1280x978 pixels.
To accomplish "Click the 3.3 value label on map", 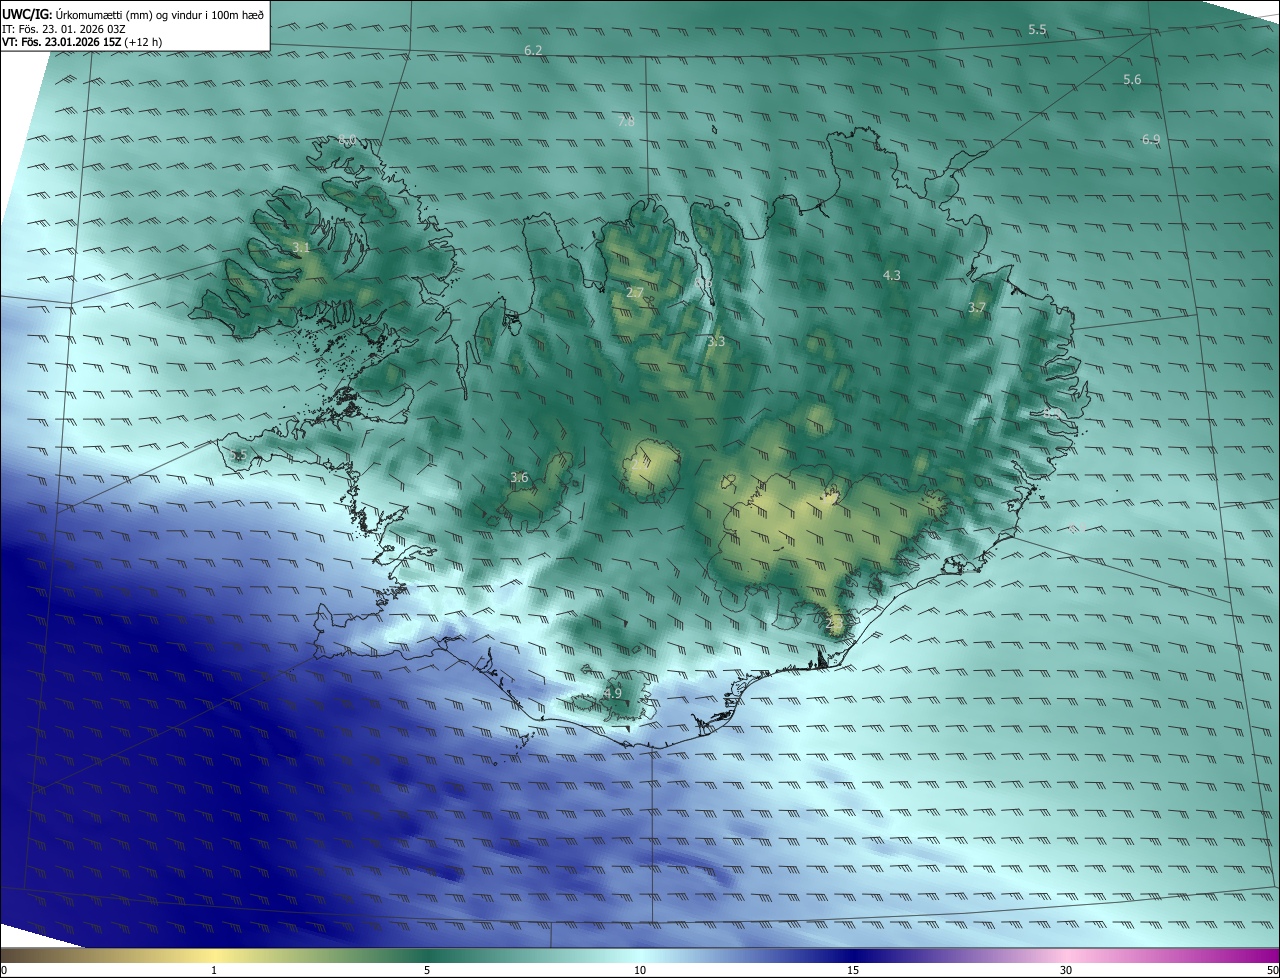I will (716, 342).
